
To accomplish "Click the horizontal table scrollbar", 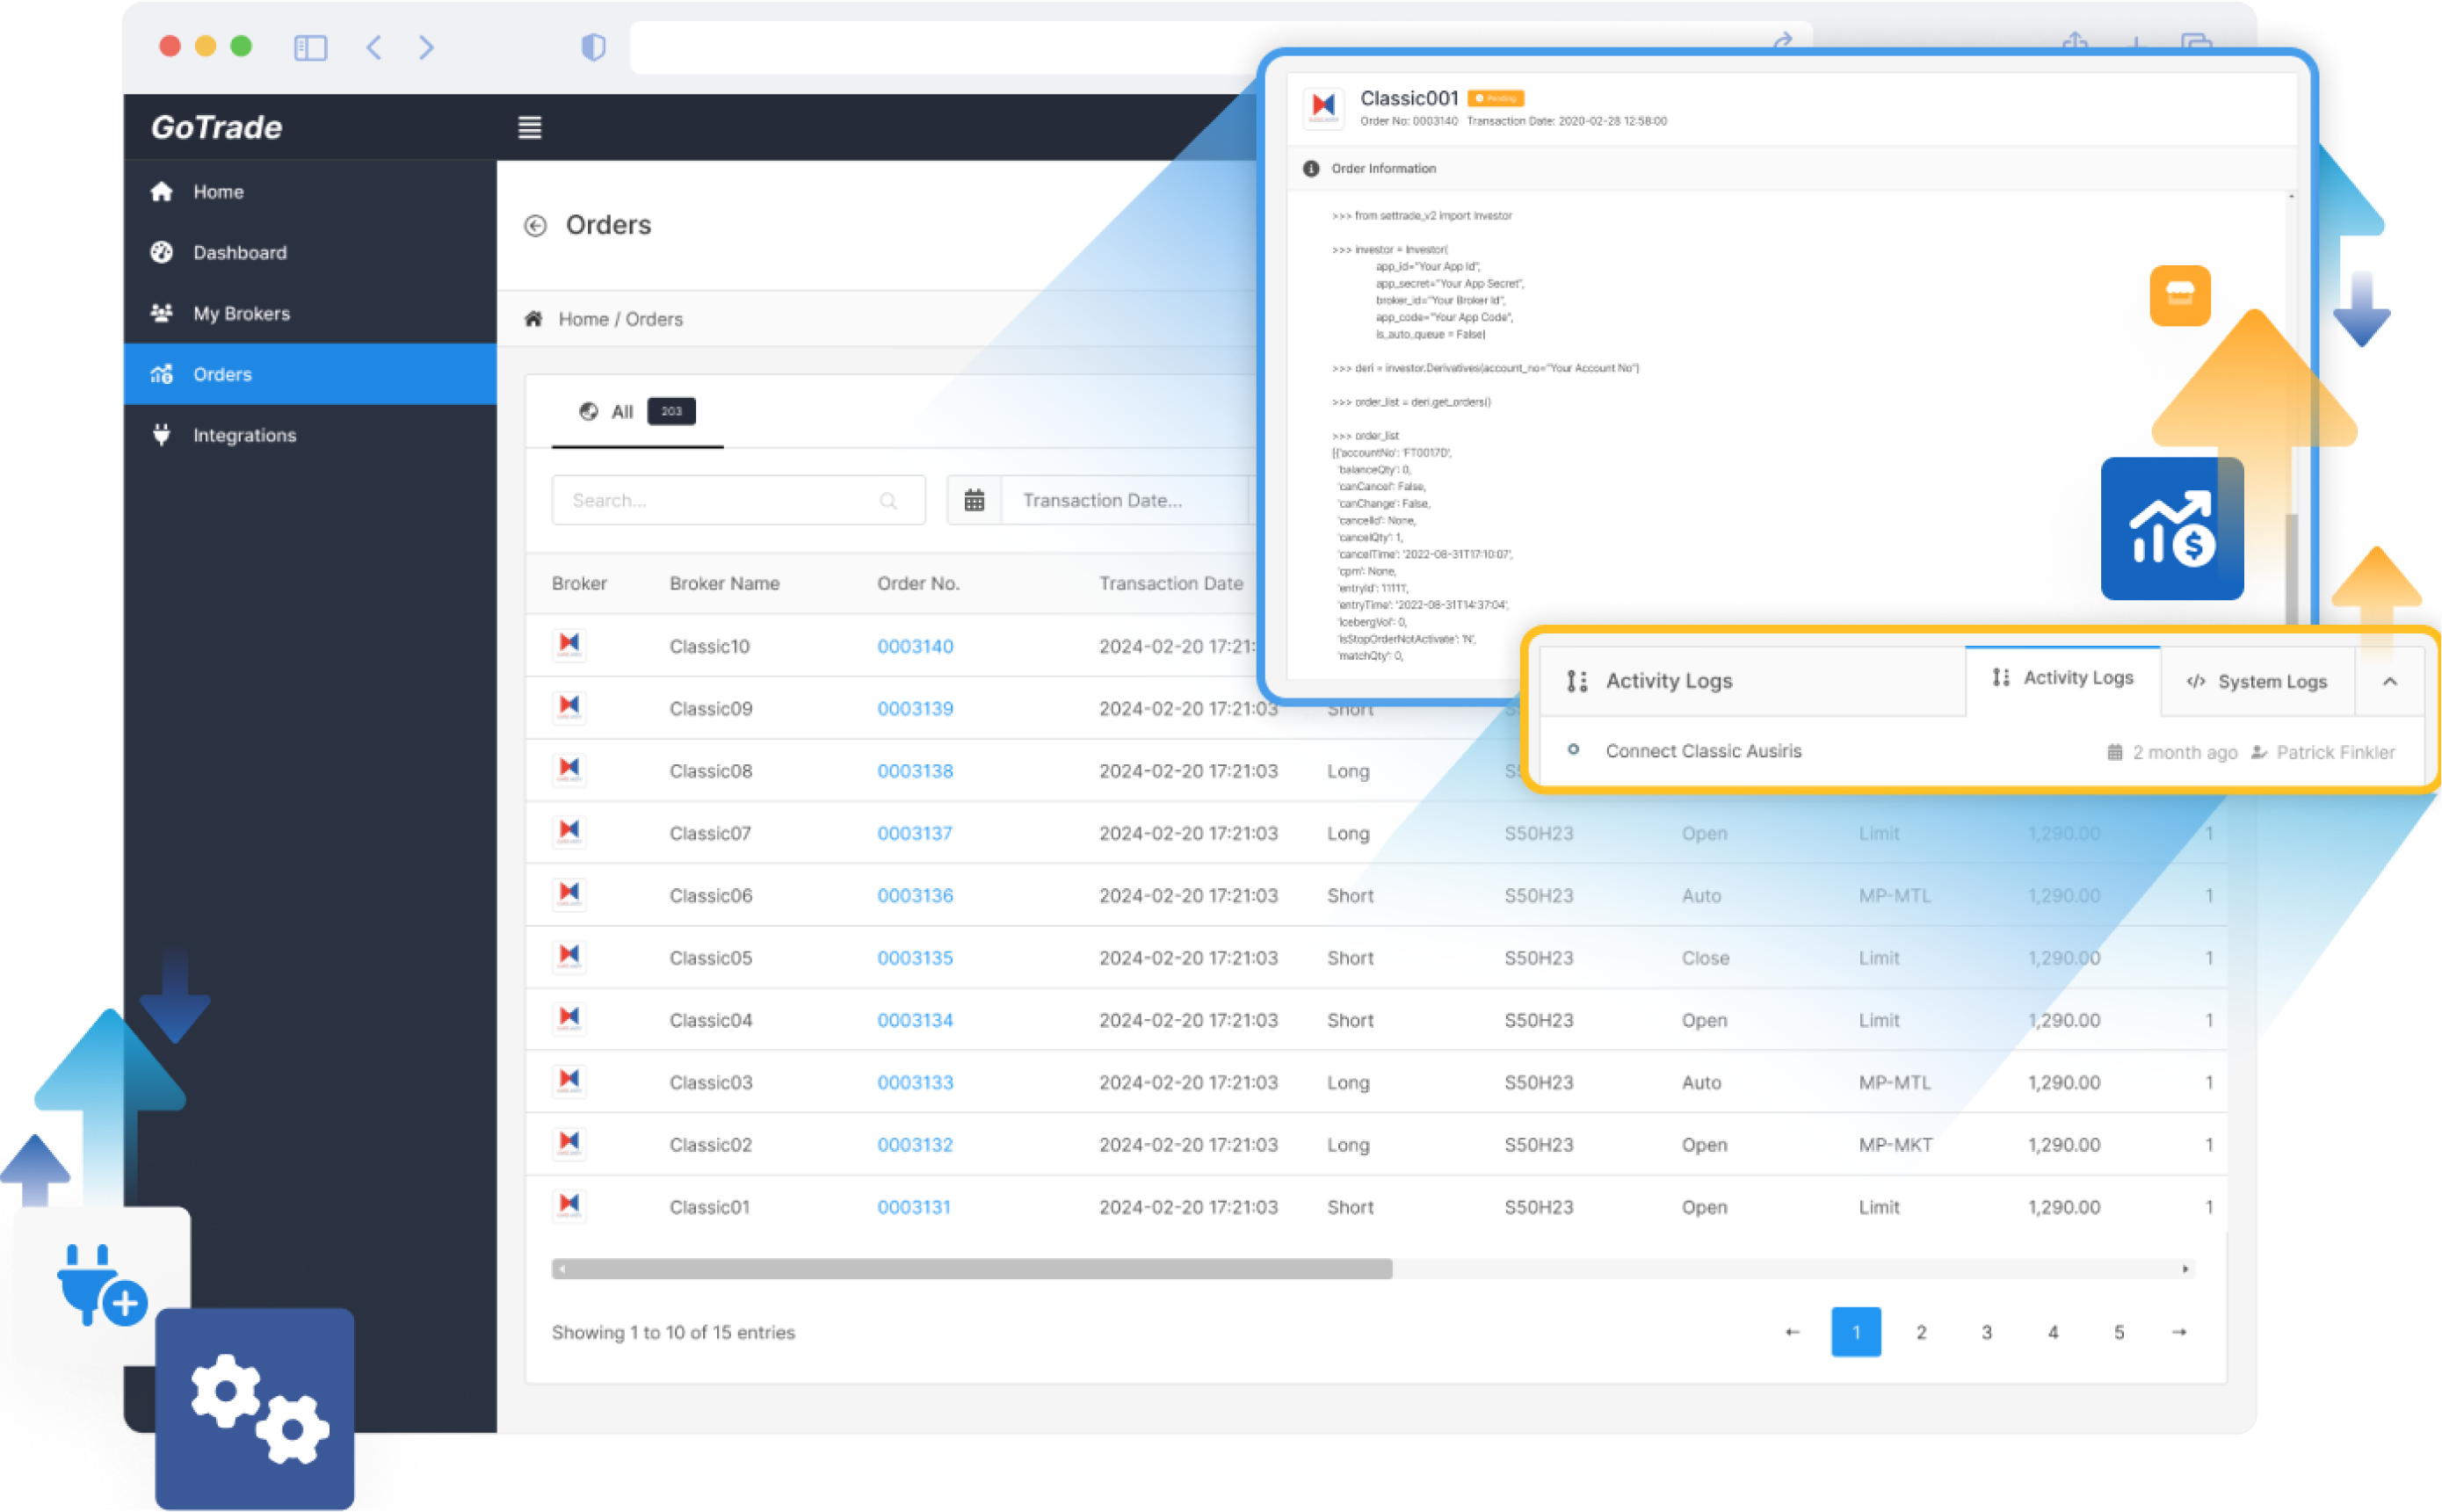I will (971, 1269).
